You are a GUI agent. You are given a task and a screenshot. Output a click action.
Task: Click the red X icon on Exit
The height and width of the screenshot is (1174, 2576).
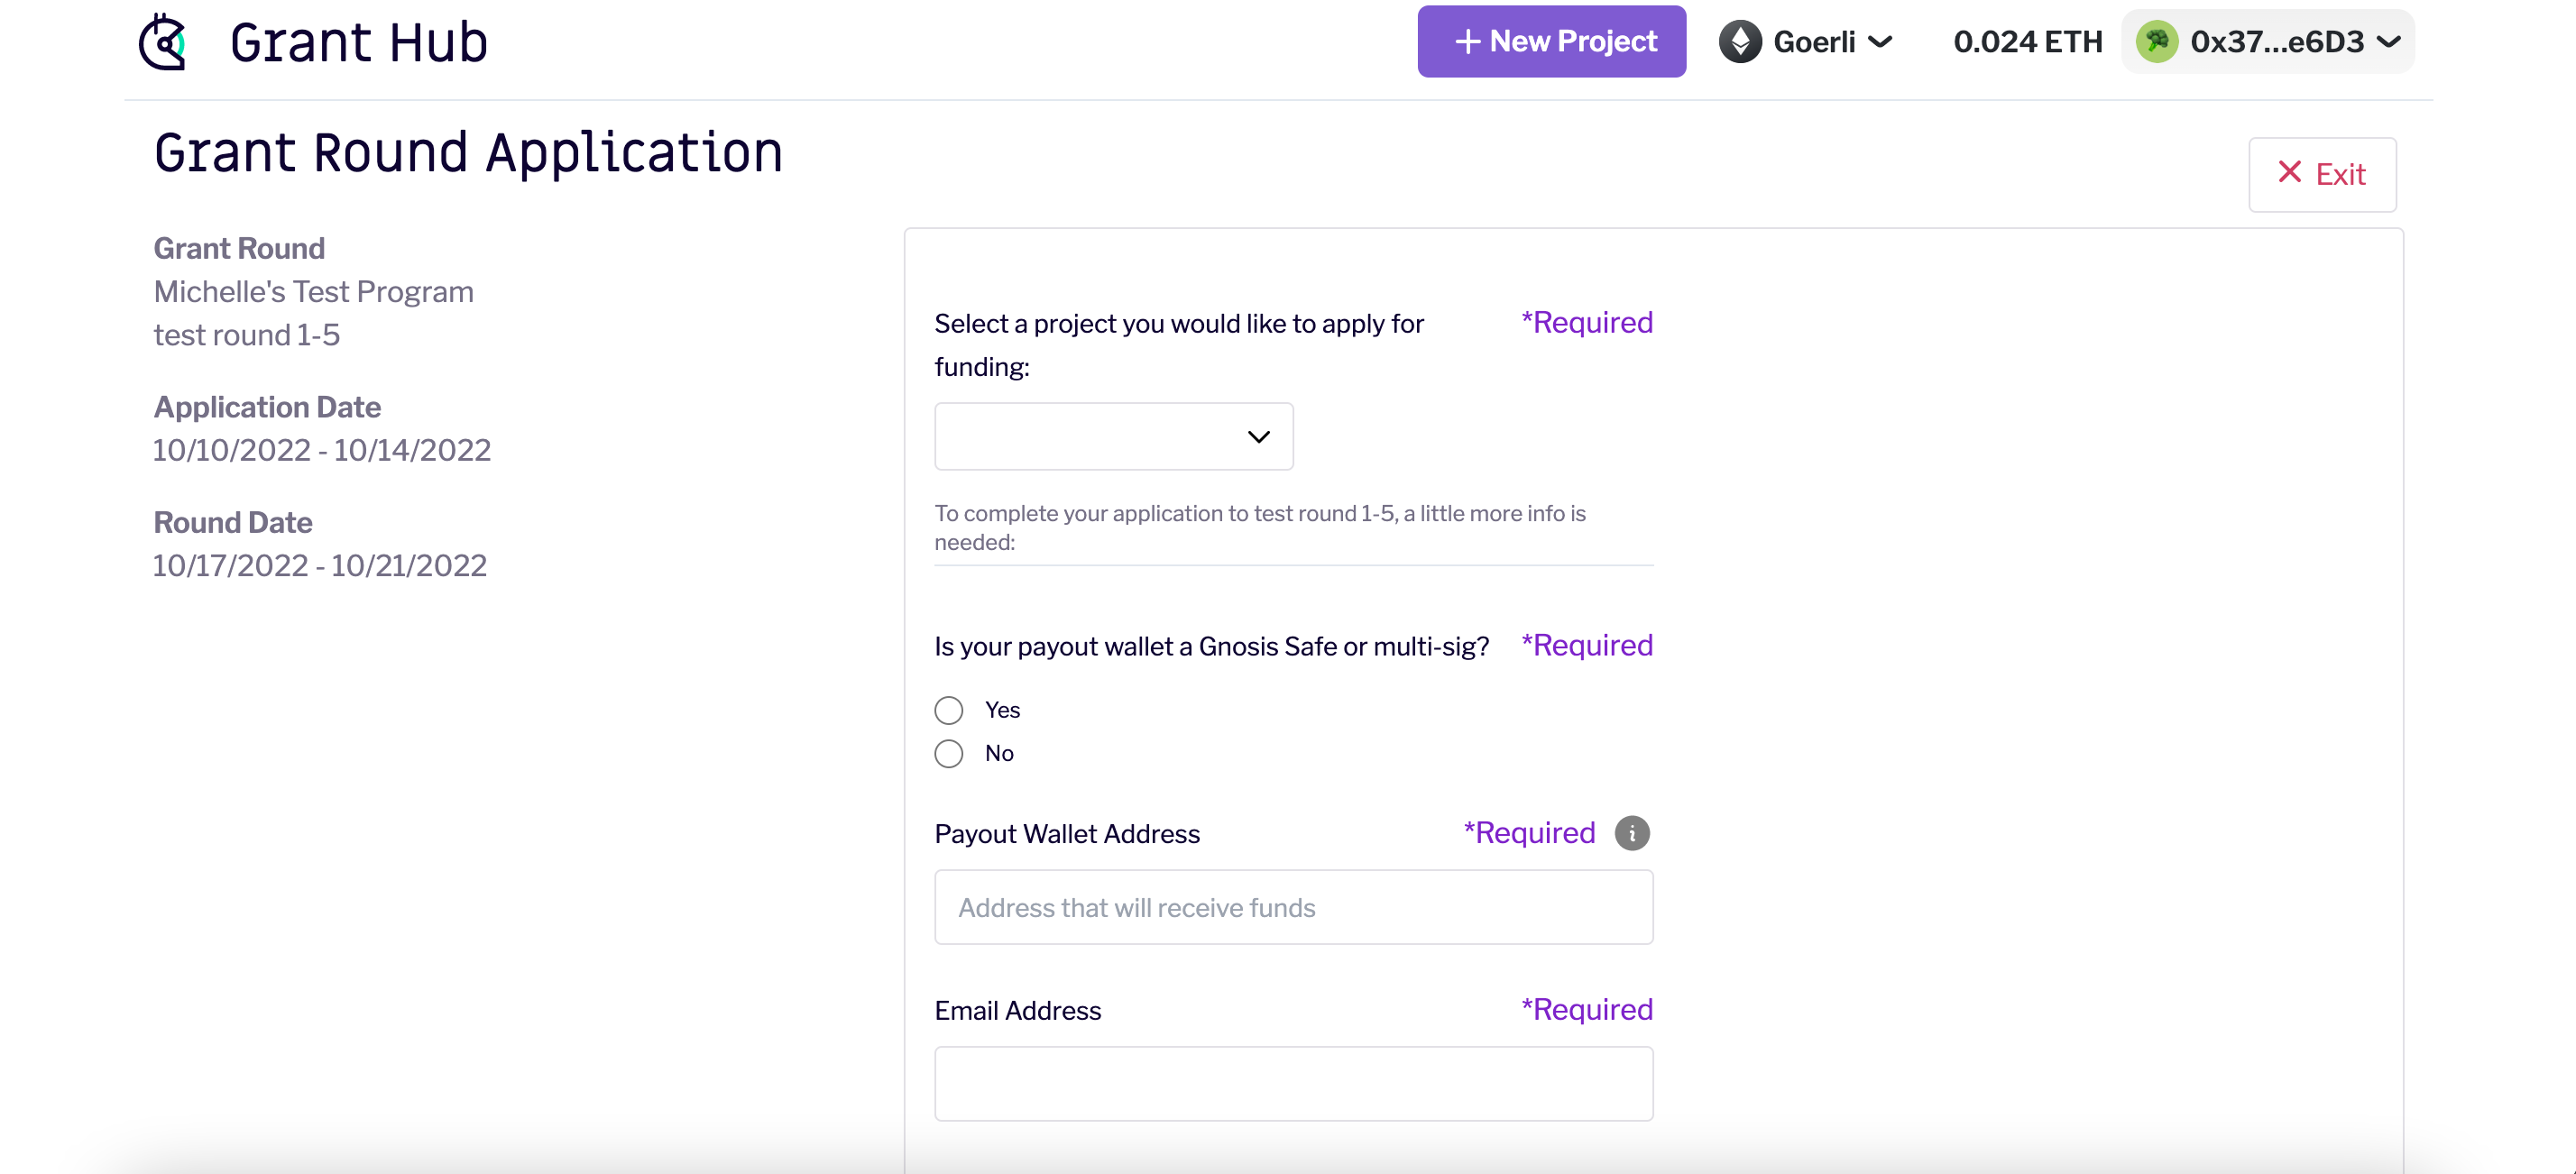tap(2290, 172)
